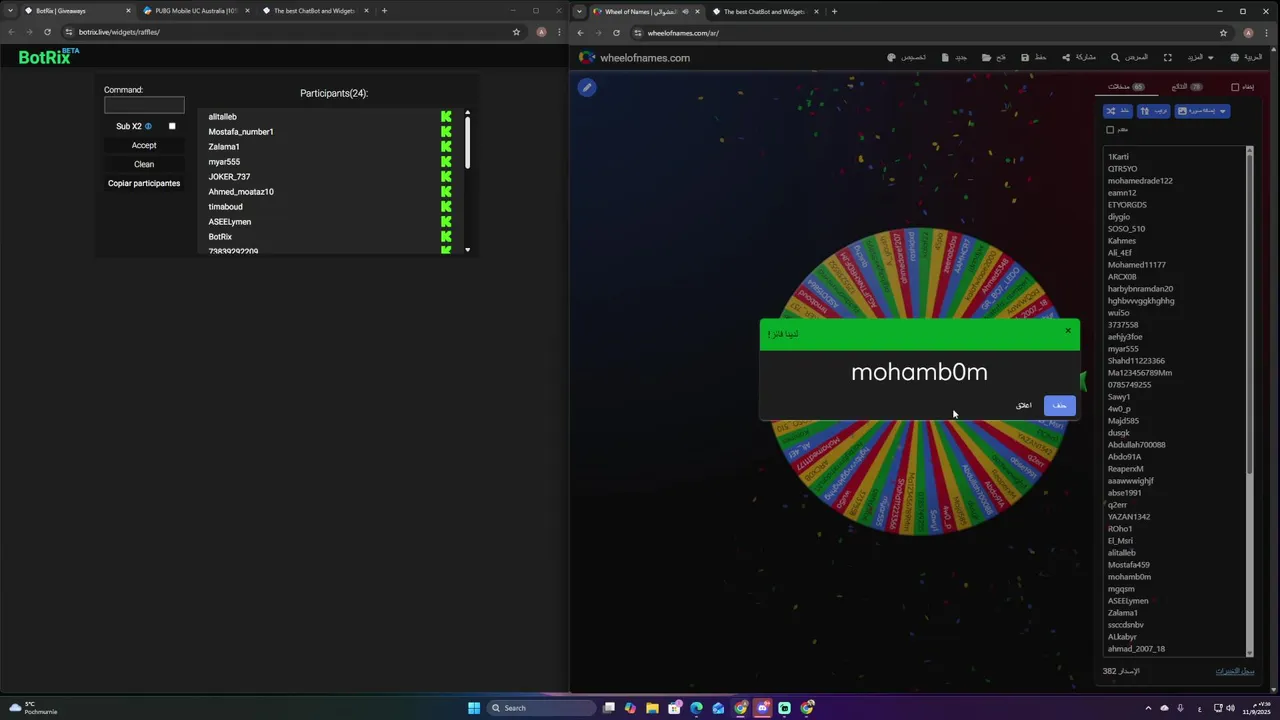This screenshot has width=1280, height=720.
Task: Click the Open folder icon in Wheel of Names
Action: [987, 57]
